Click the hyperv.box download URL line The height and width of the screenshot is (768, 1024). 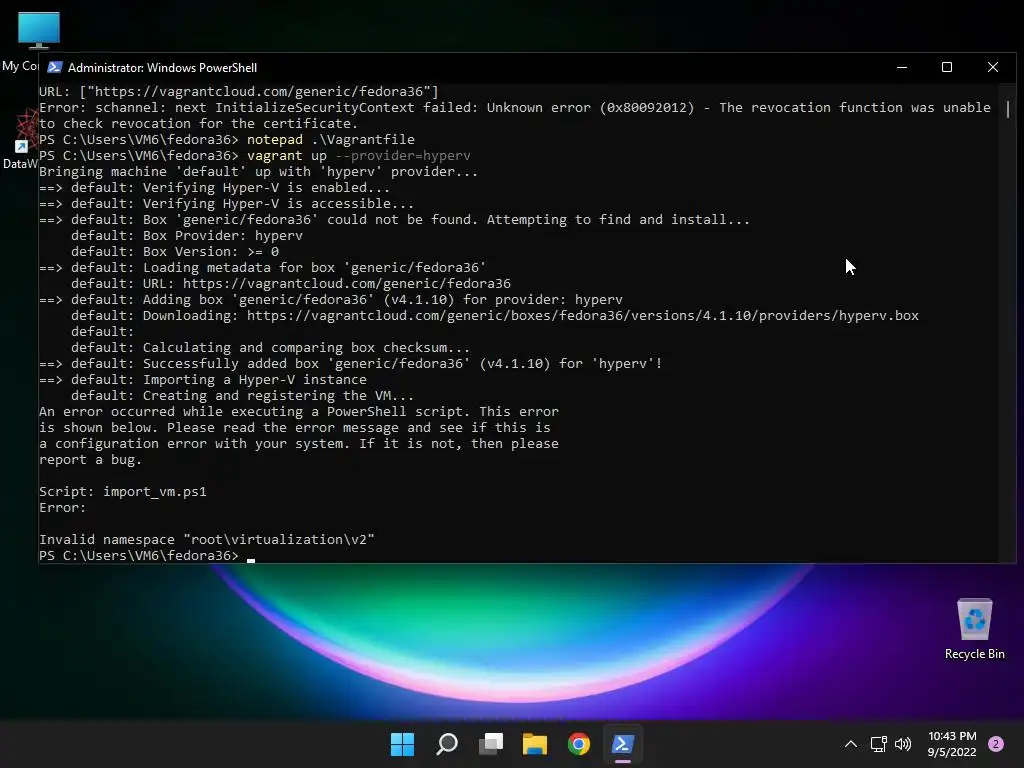495,315
